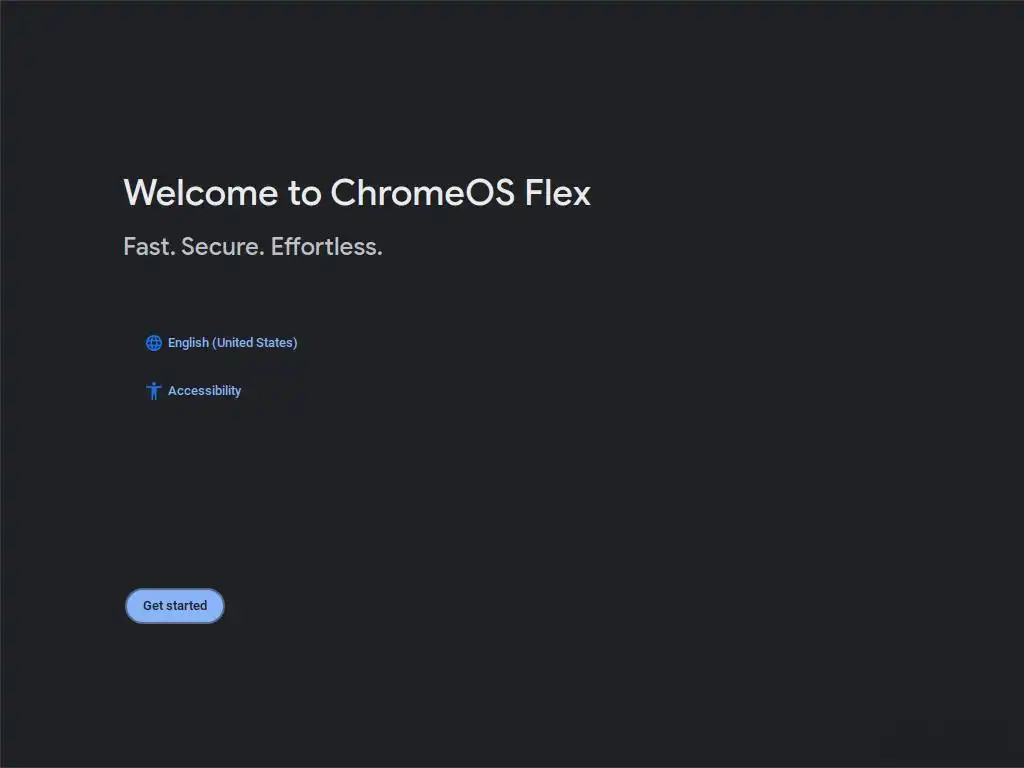Select the blue globe icon beside English

154,343
